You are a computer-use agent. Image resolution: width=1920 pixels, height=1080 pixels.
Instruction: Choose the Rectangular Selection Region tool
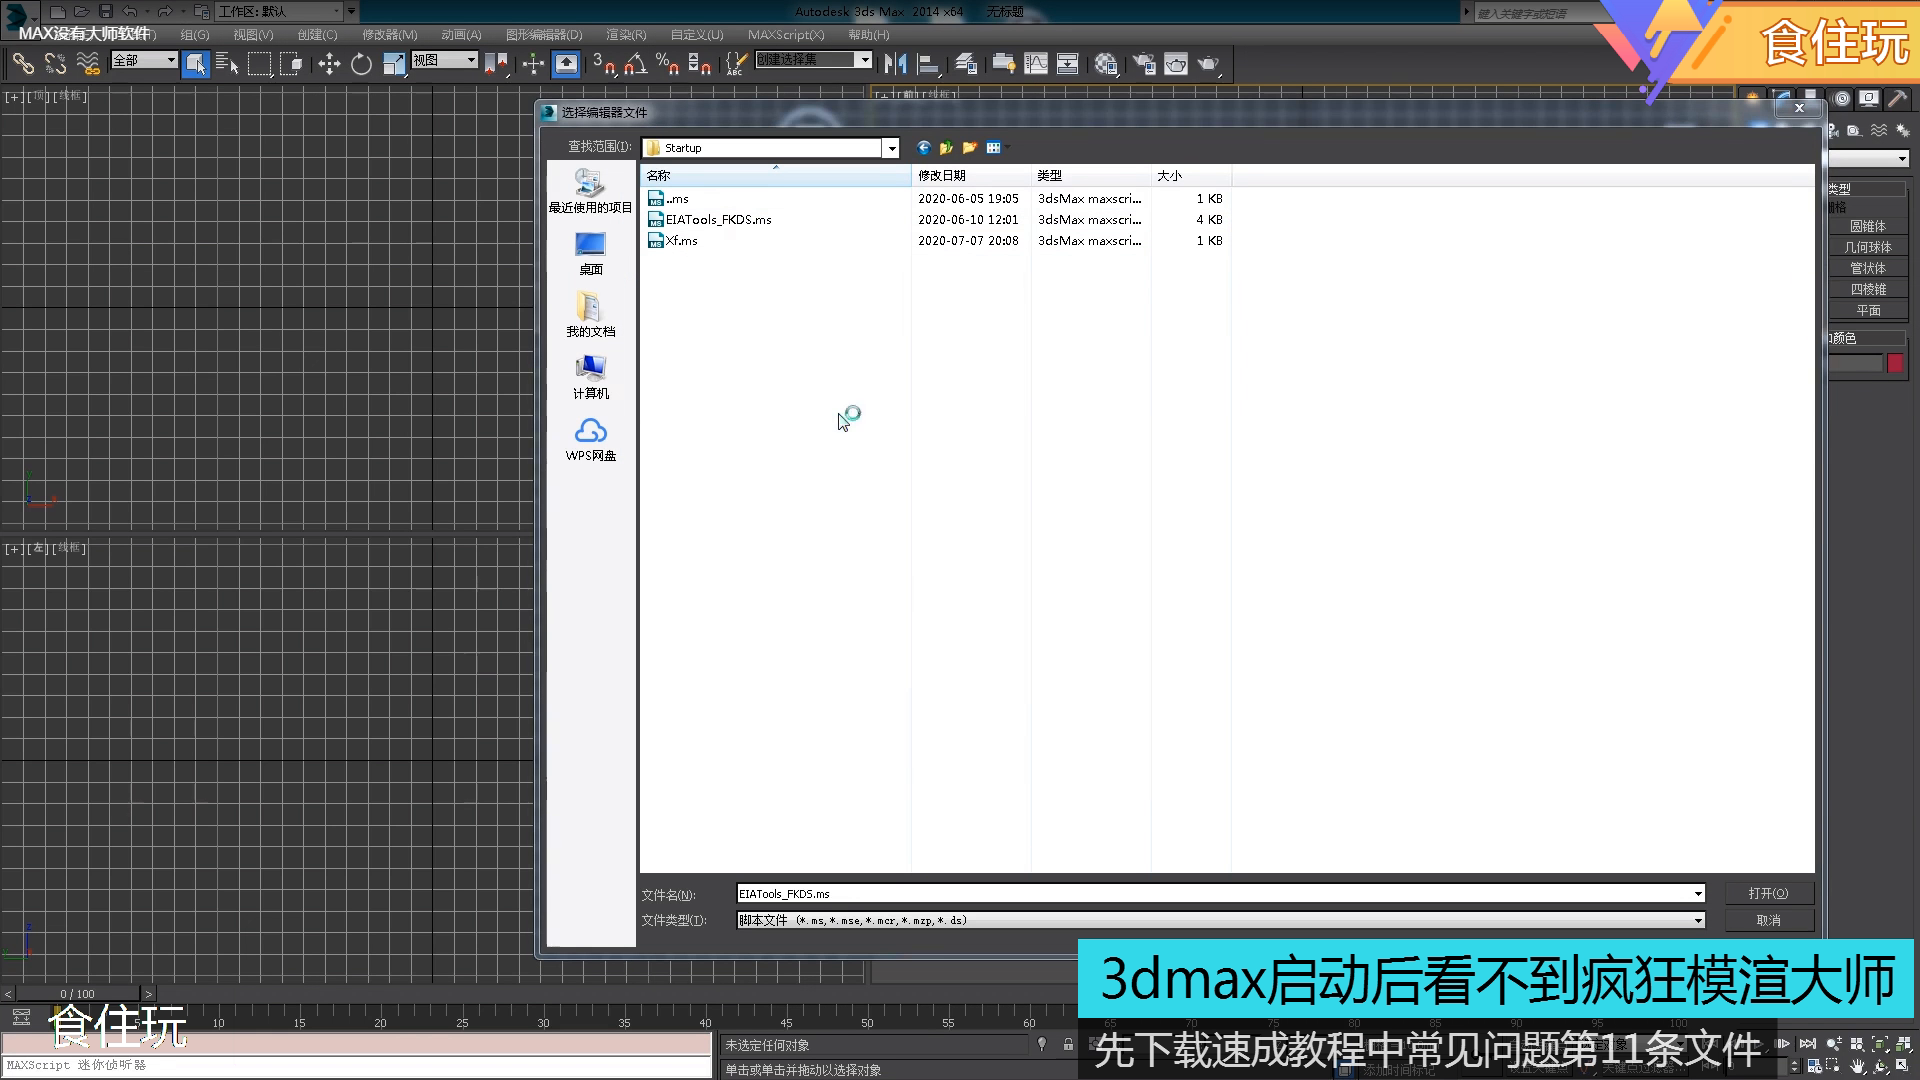pos(259,64)
